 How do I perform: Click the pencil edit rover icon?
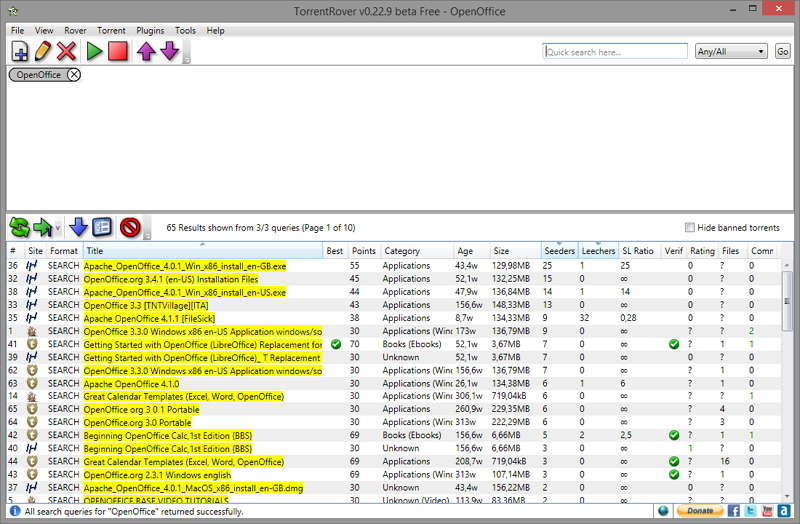click(43, 52)
